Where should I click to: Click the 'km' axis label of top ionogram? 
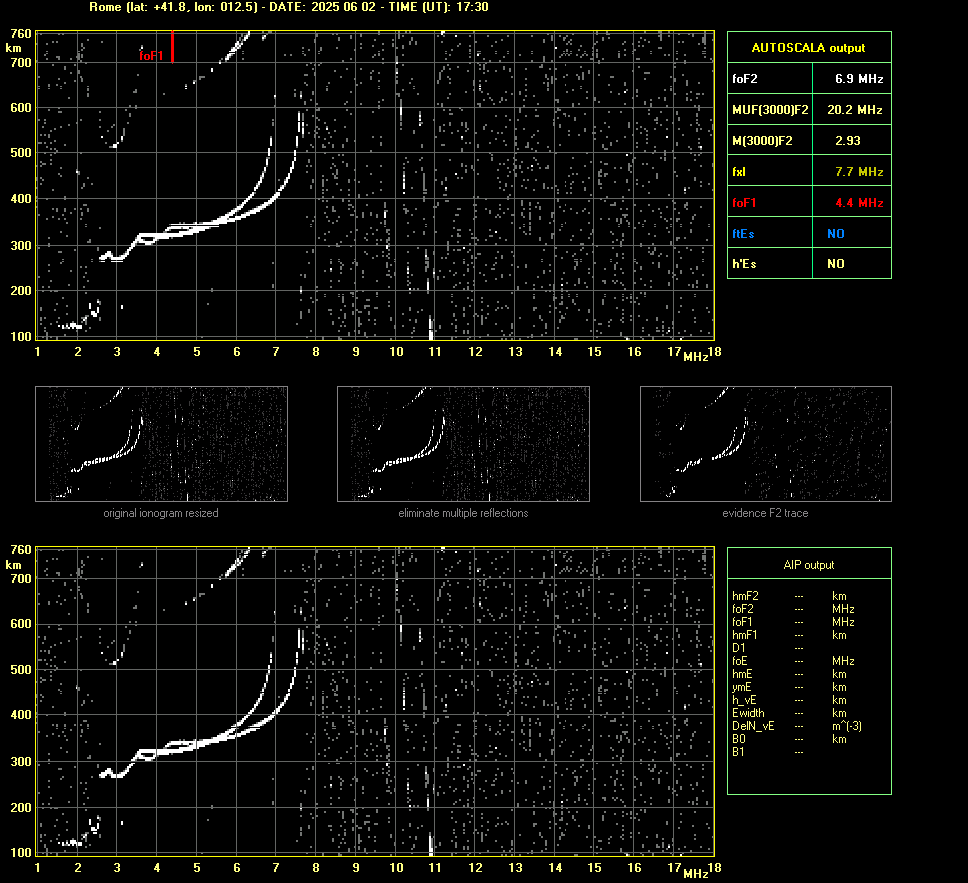click(14, 48)
